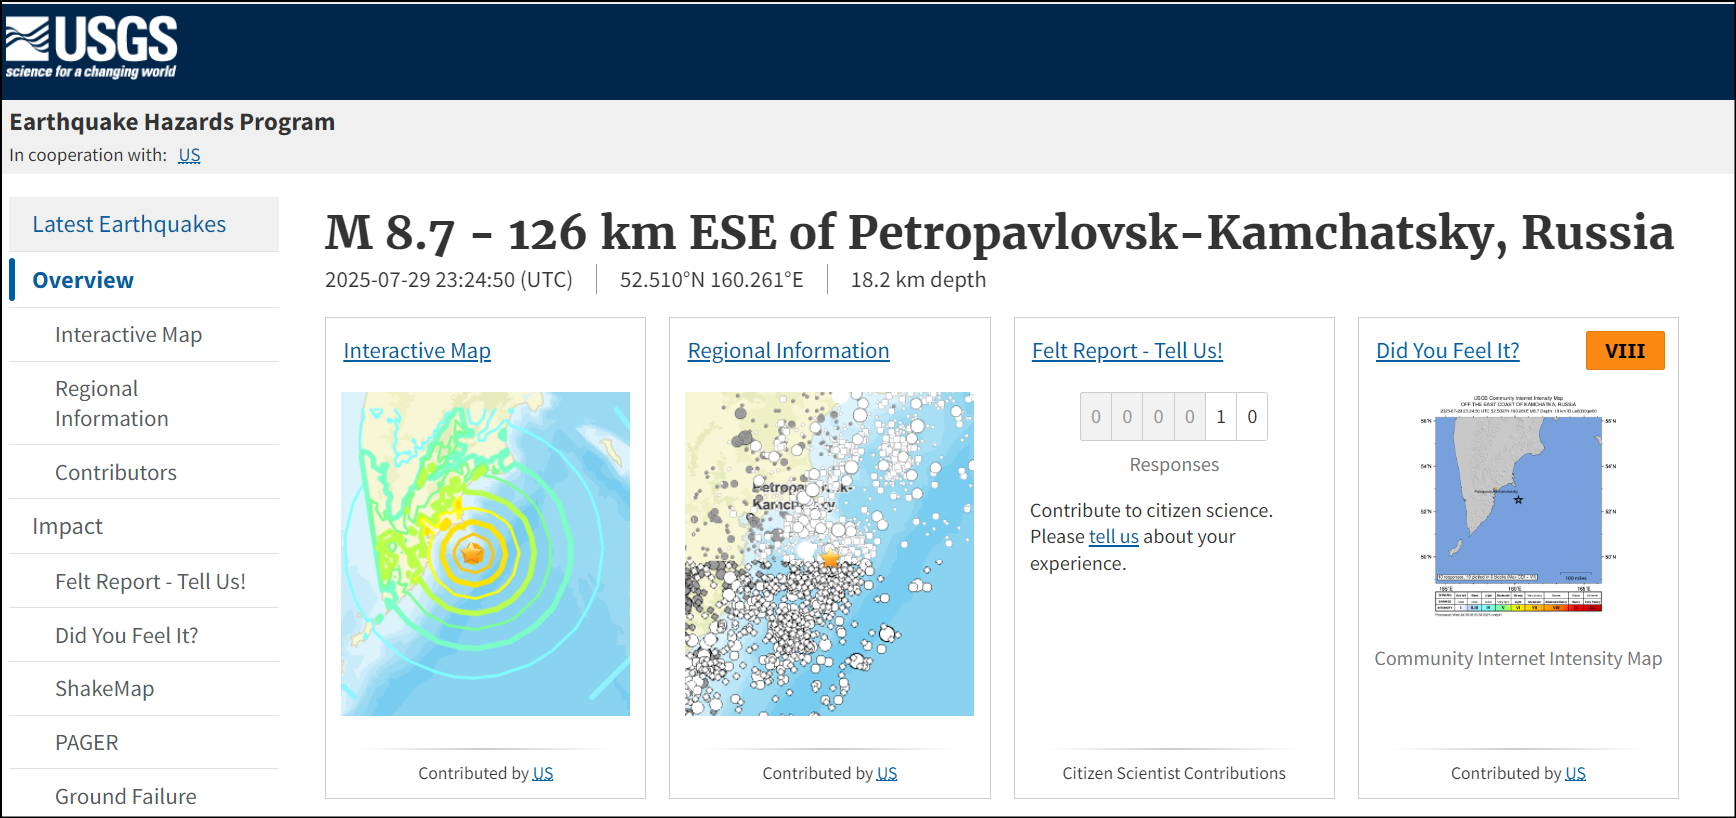Screen dimensions: 1736x818
Task: Select Ground Failure in sidebar
Action: pos(126,796)
